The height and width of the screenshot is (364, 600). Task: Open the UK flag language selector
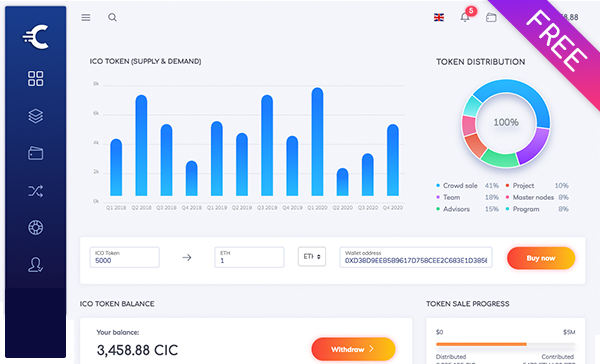(x=439, y=17)
